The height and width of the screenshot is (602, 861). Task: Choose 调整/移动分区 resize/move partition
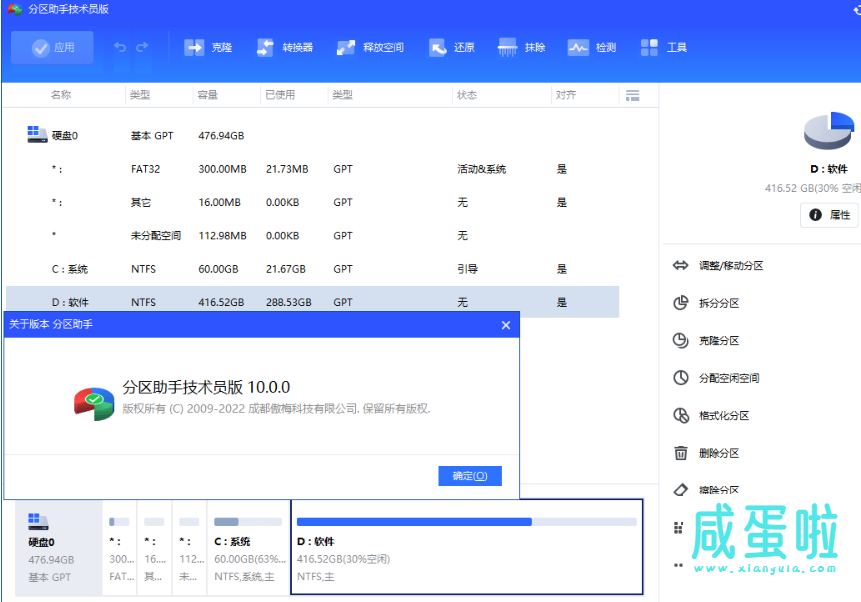point(718,266)
